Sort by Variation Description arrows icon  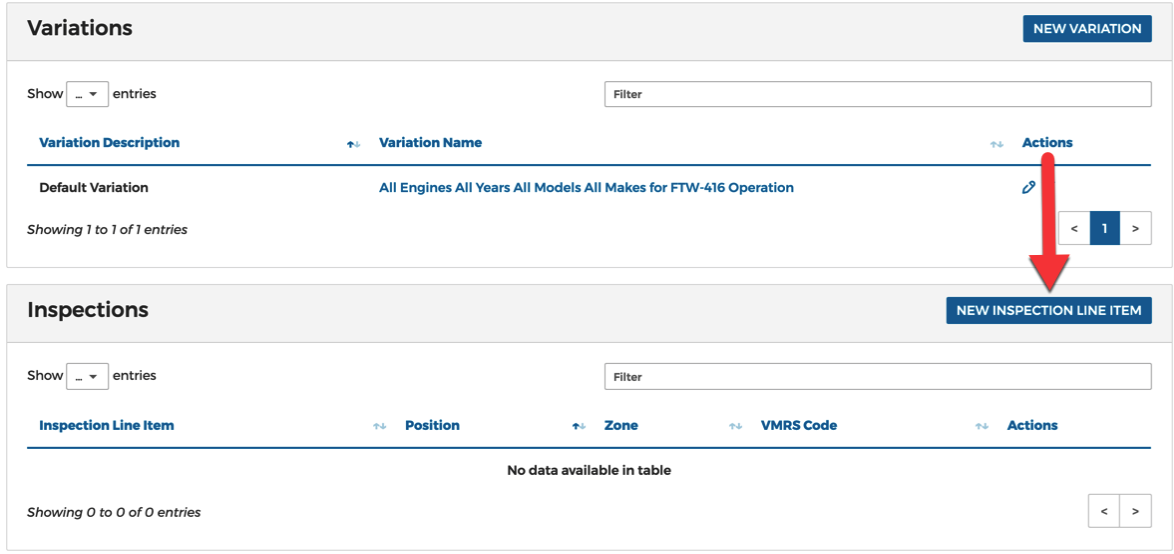click(x=353, y=144)
